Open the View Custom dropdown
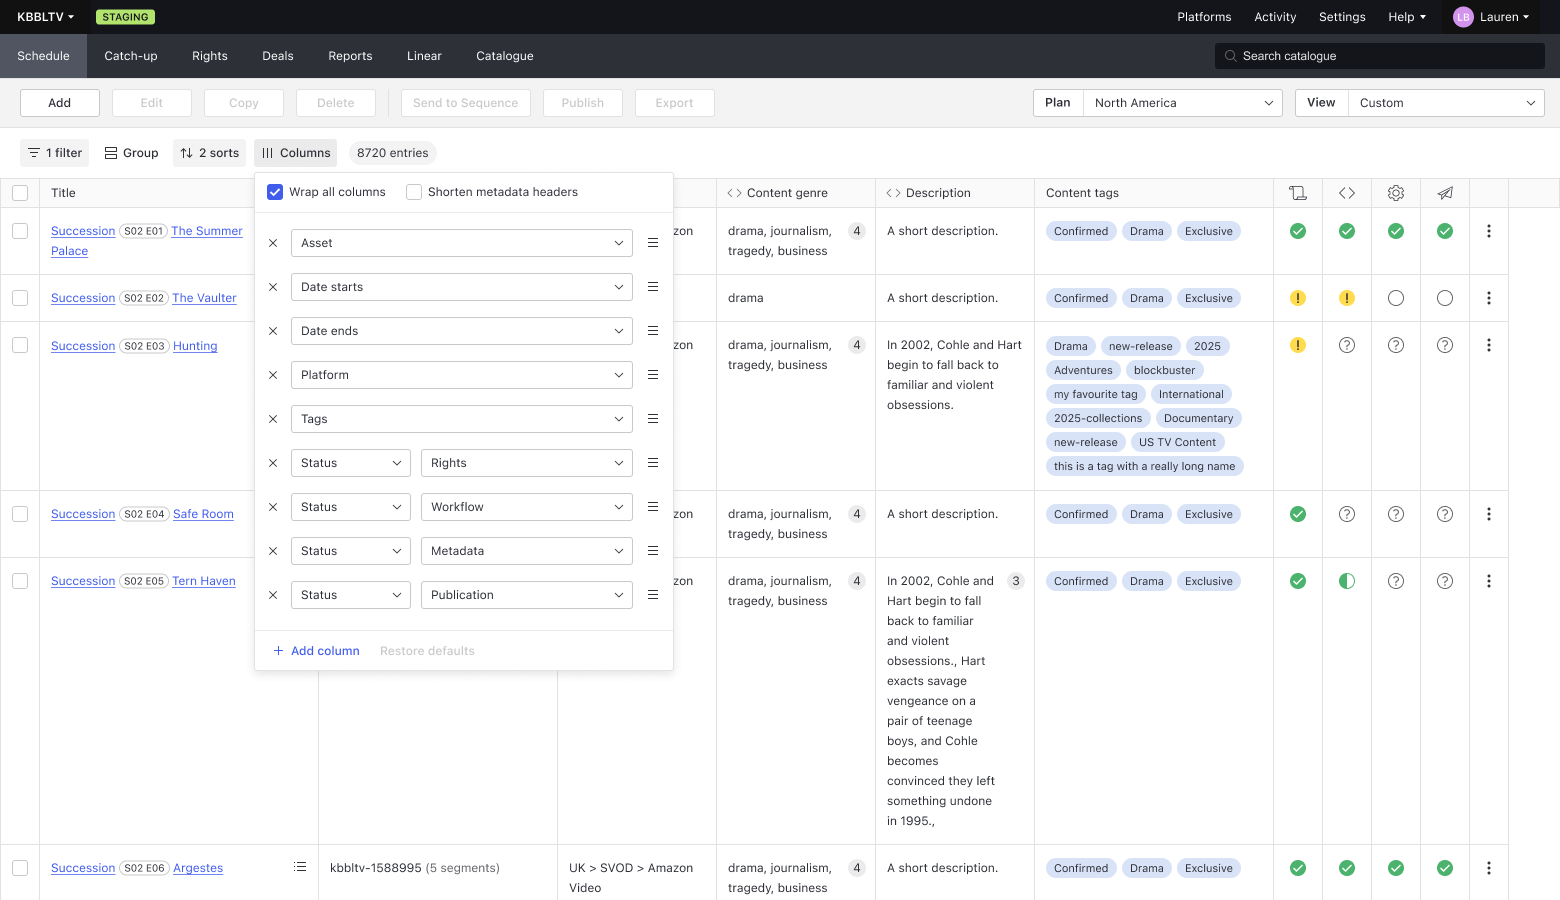Image resolution: width=1560 pixels, height=900 pixels. [x=1446, y=103]
